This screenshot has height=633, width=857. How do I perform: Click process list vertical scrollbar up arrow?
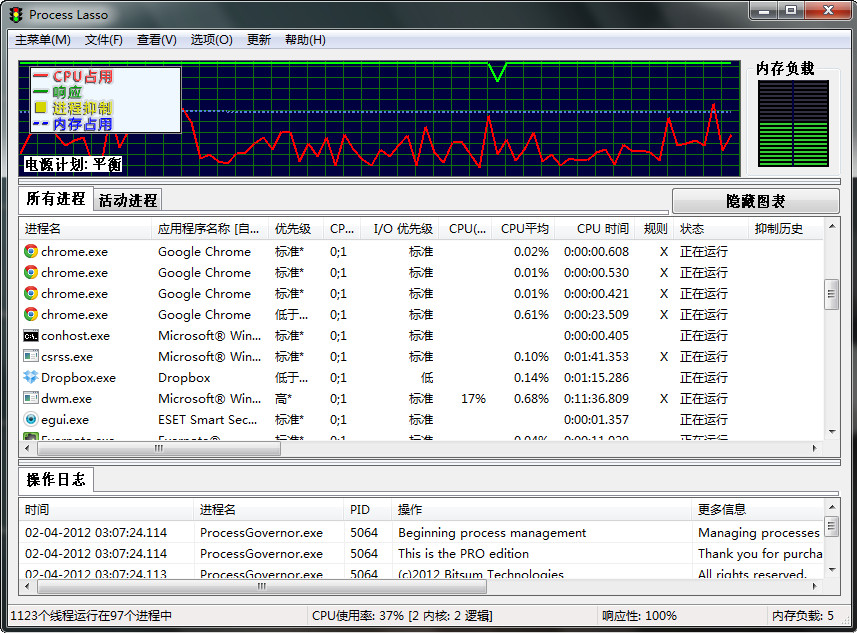coord(832,226)
